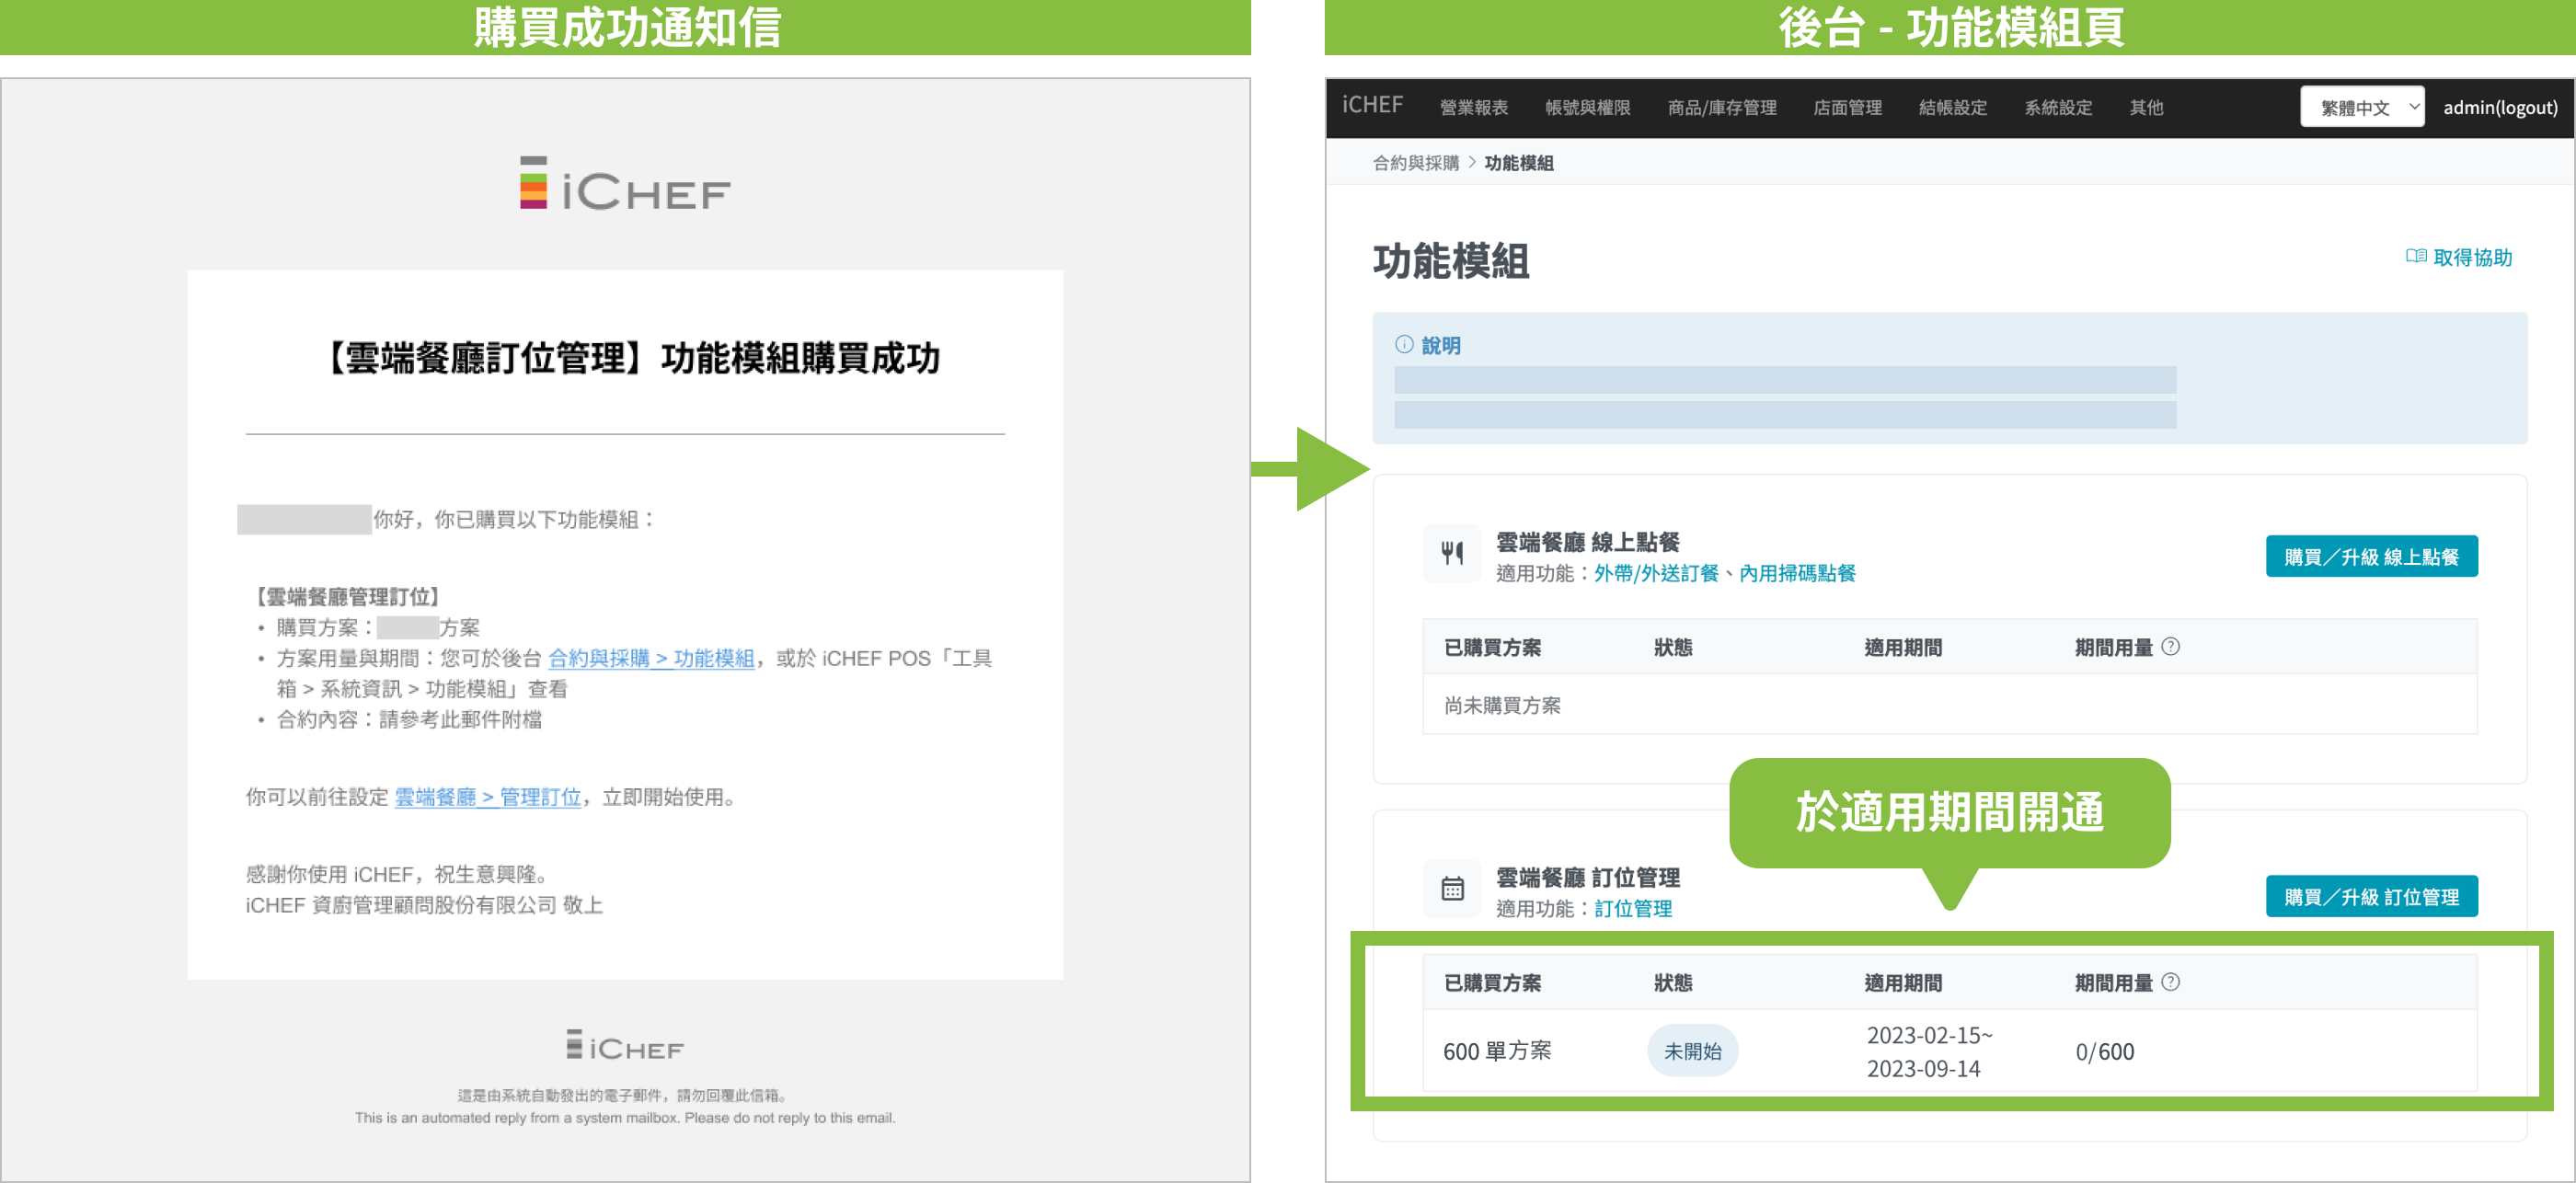Click the 購買/升級 訂位管理 button
The height and width of the screenshot is (1183, 2576).
tap(2370, 897)
